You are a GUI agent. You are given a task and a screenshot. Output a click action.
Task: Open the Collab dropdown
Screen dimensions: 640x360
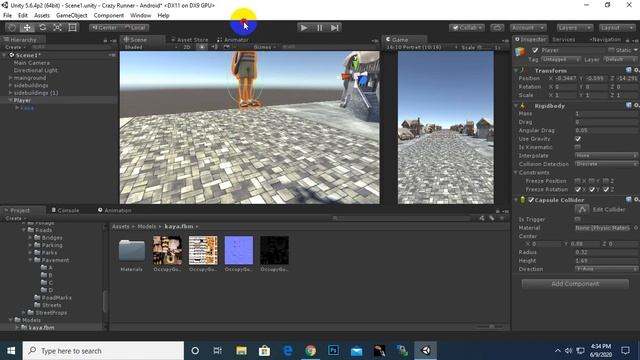point(467,28)
